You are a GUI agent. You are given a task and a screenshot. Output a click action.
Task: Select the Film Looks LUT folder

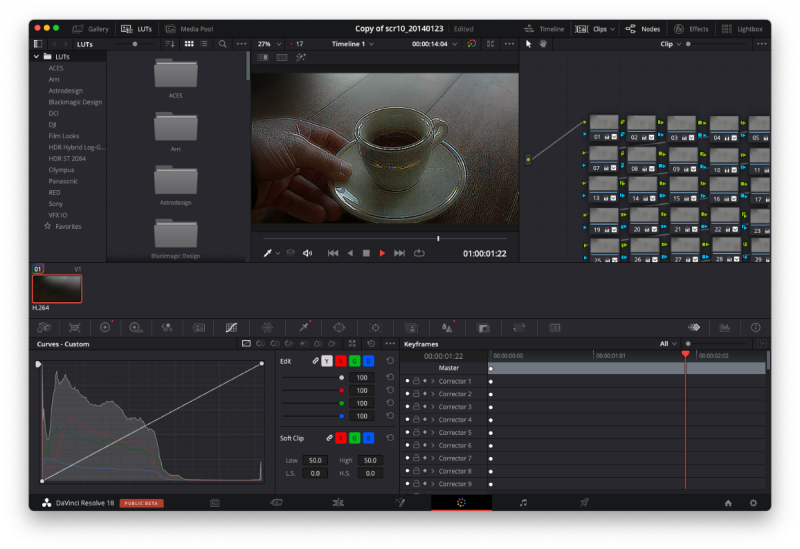click(64, 135)
